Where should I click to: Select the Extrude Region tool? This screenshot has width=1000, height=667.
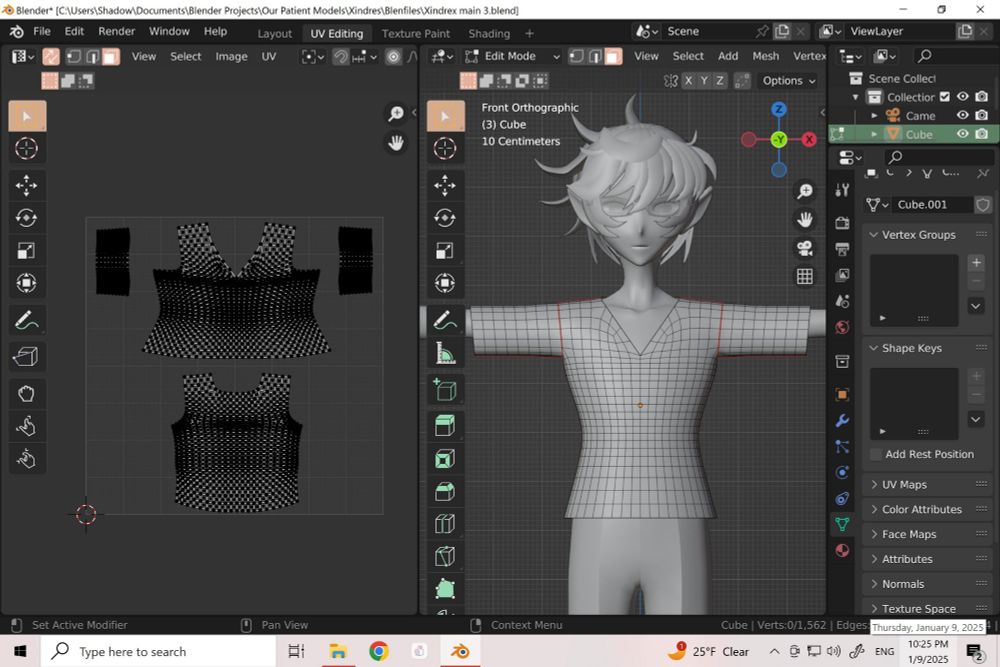tap(445, 425)
